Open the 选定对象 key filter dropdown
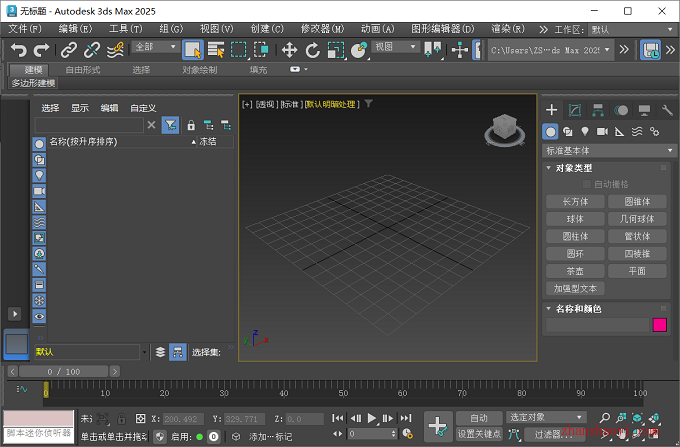The image size is (680, 447). tap(546, 418)
